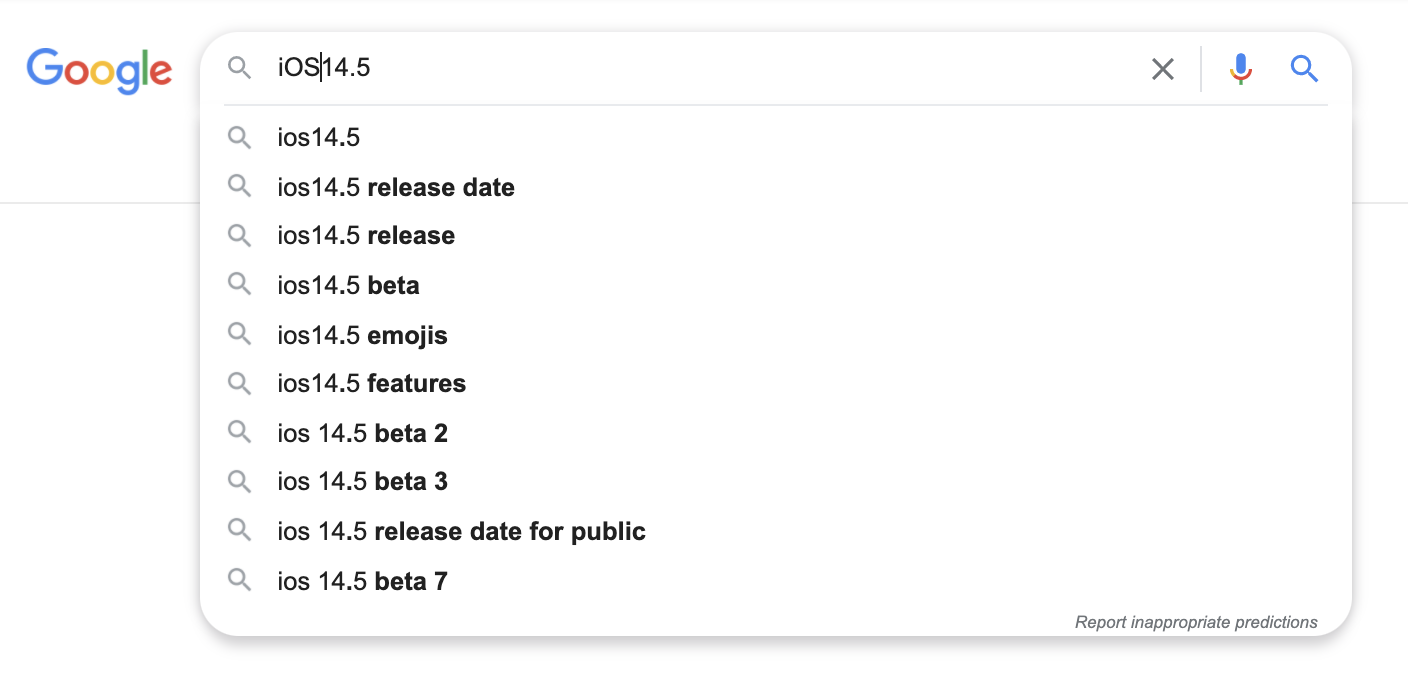Viewport: 1408px width, 678px height.
Task: Clear the search box with X
Action: [x=1162, y=69]
